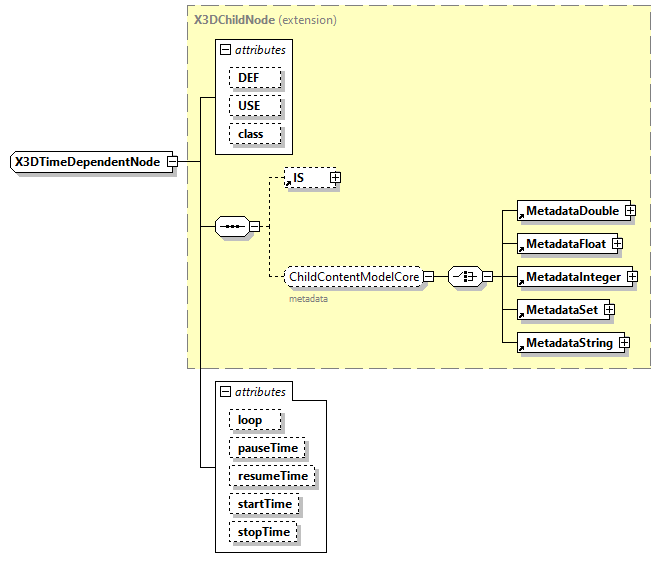The width and height of the screenshot is (661, 572).
Task: Open the X3DChildNode extension type label
Action: (x=236, y=19)
